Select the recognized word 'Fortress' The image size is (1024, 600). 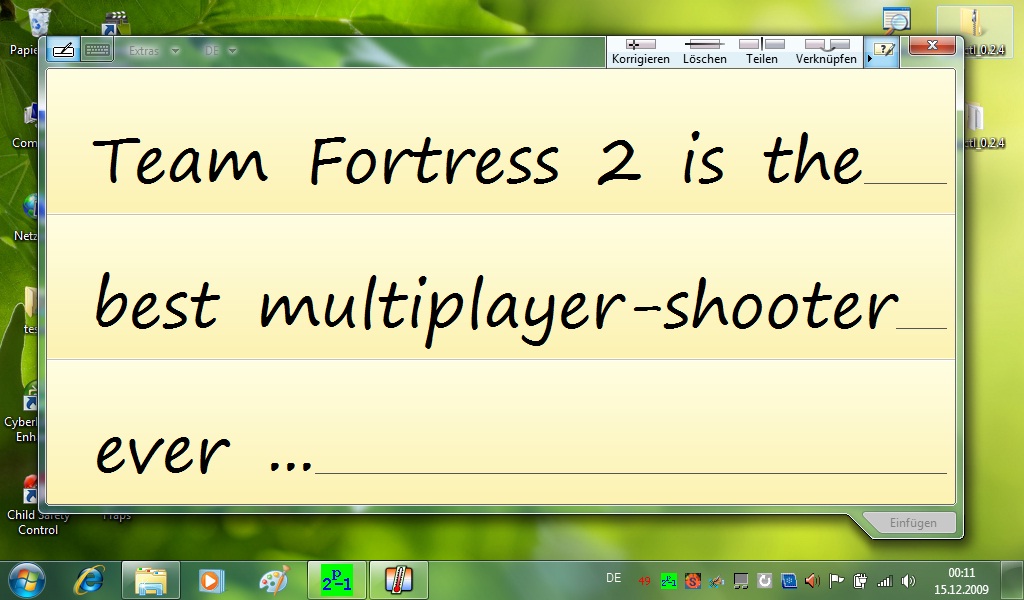[434, 160]
